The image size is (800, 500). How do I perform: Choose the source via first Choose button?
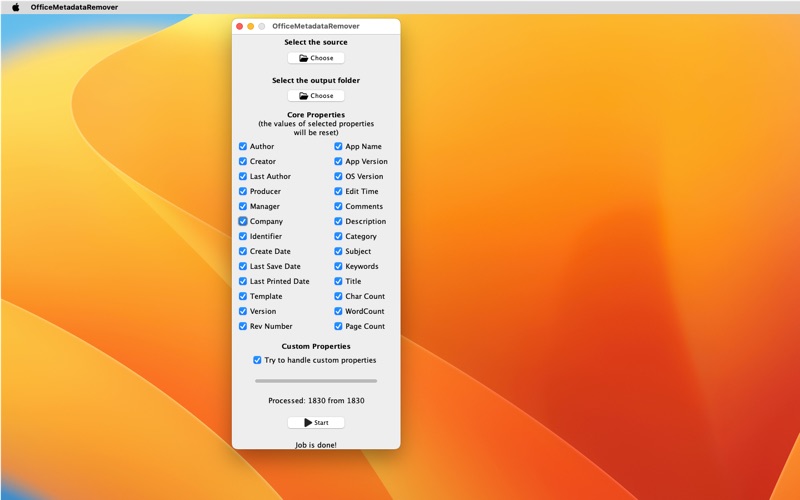pos(316,58)
